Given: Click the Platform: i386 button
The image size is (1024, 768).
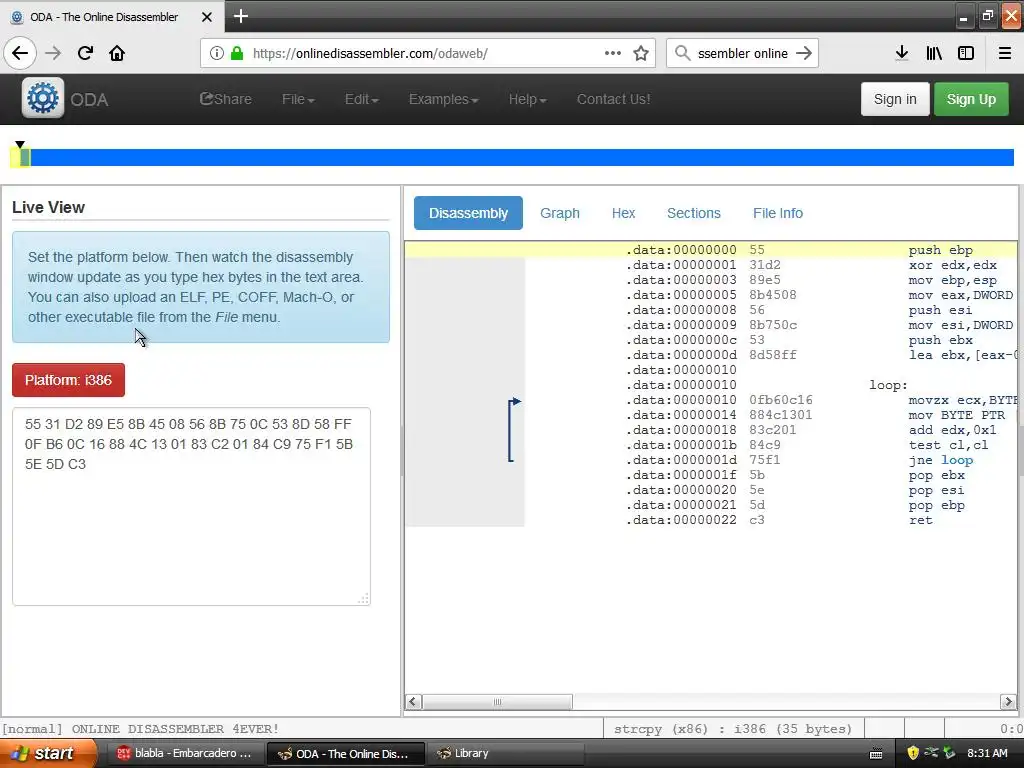Looking at the screenshot, I should pos(69,380).
